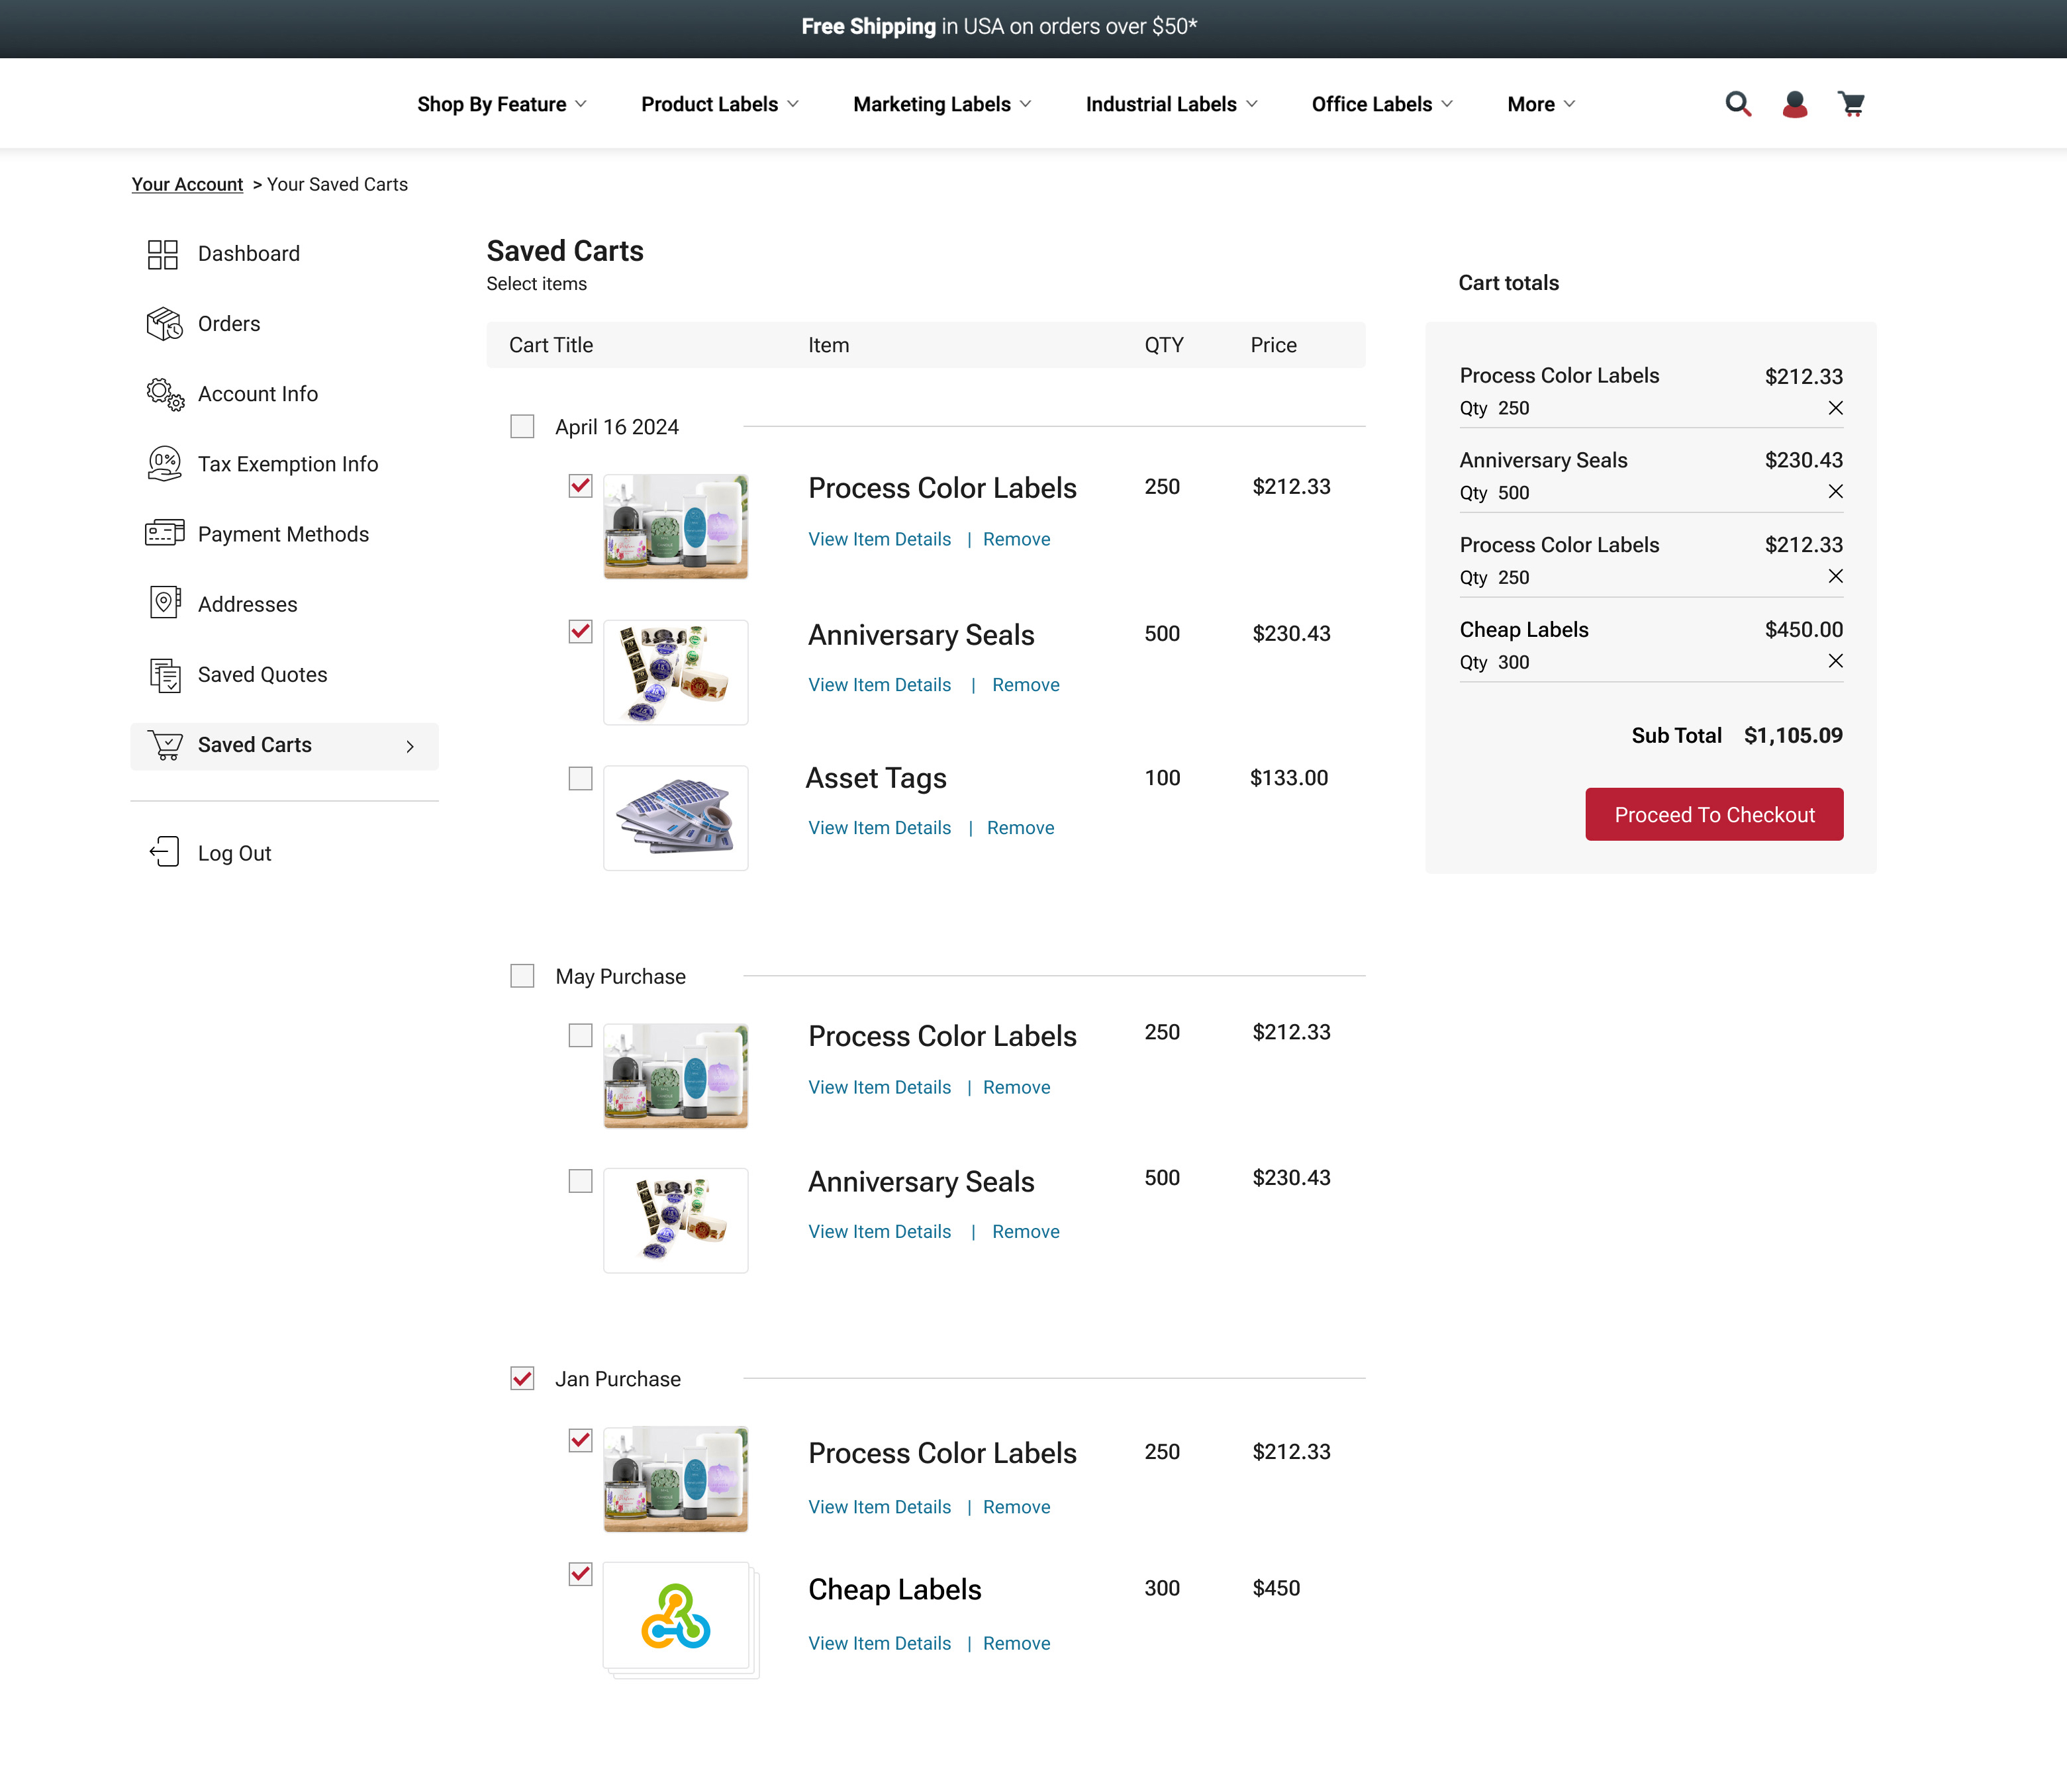Open the shopping cart icon
2067x1792 pixels.
click(1851, 104)
